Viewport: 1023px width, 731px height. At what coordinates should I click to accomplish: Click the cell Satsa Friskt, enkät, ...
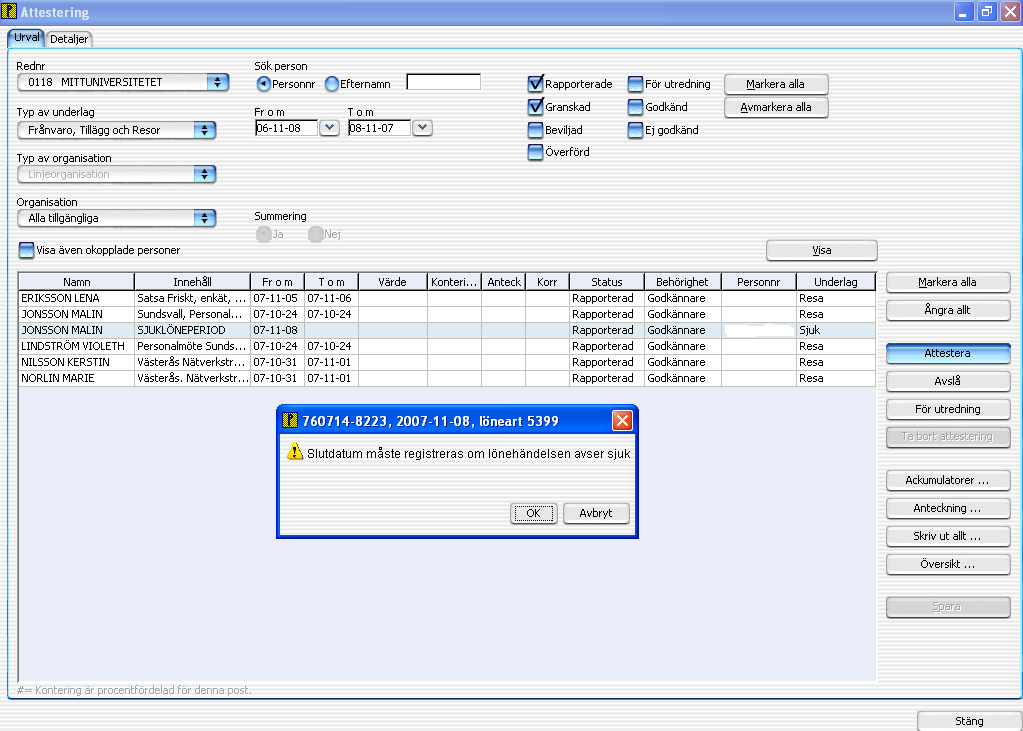pyautogui.click(x=192, y=298)
